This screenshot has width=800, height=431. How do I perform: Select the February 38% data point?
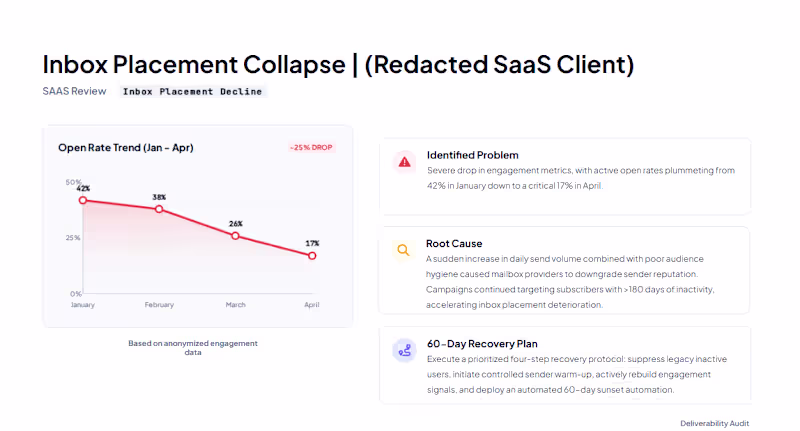[159, 209]
